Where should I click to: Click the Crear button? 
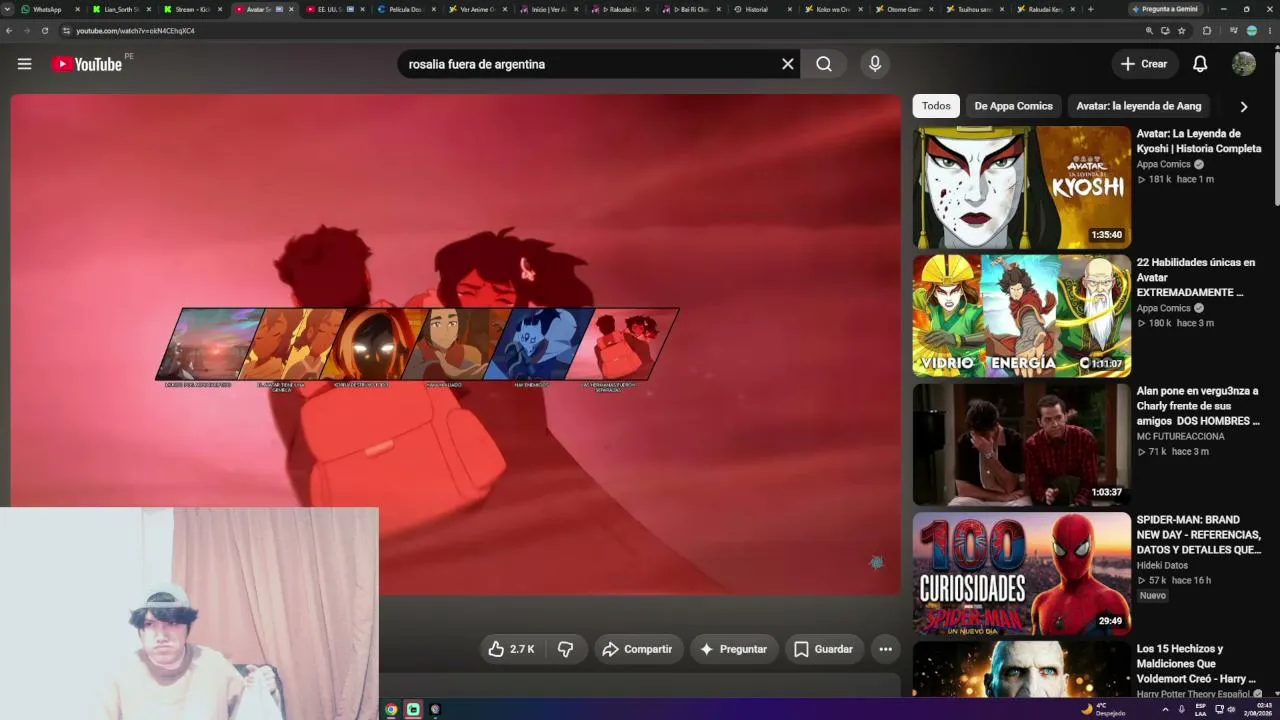(1144, 64)
